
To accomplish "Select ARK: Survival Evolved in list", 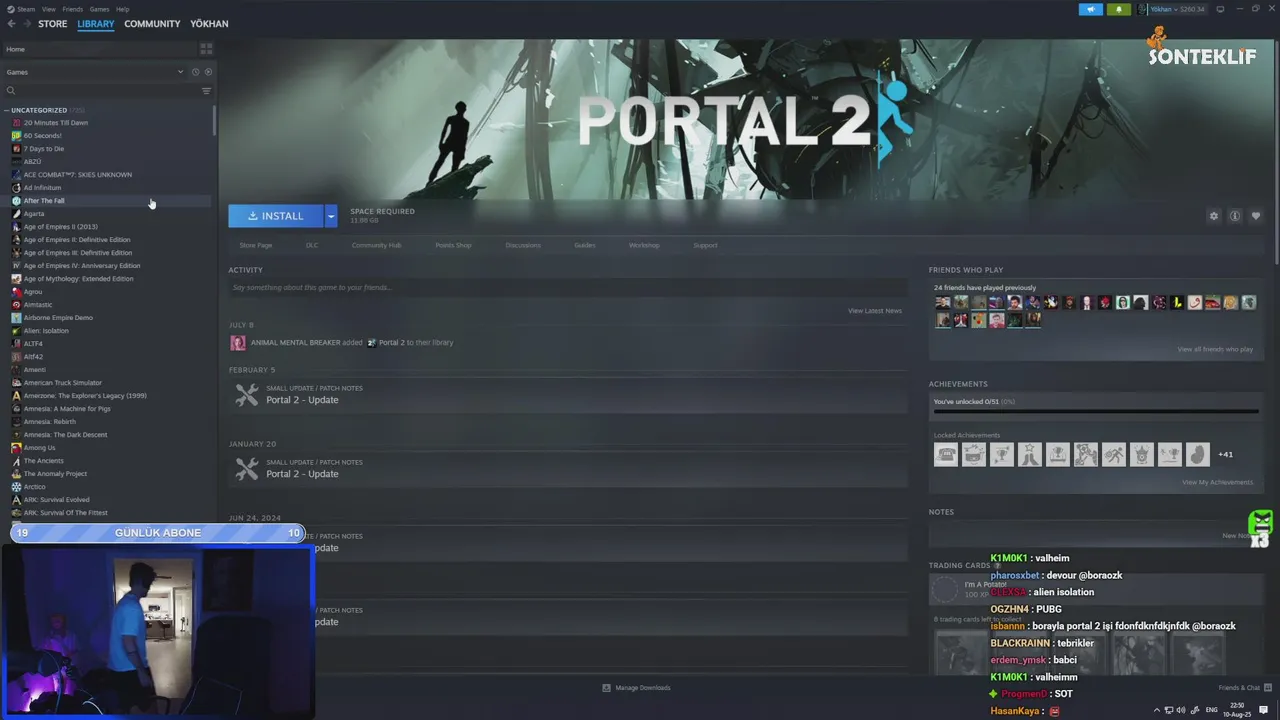I will point(56,500).
